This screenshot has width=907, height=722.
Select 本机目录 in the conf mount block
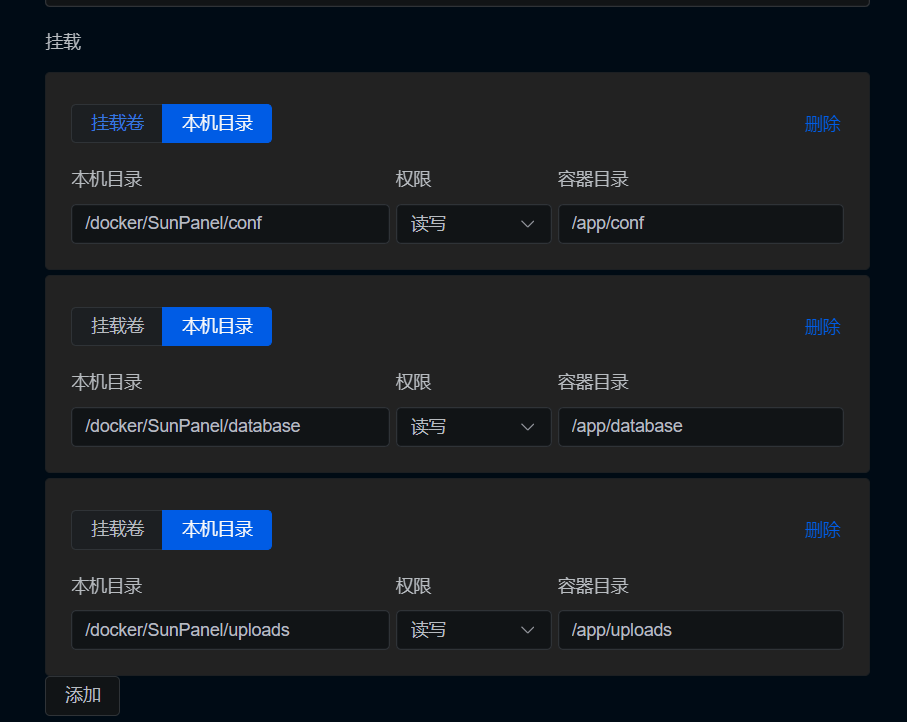pos(217,123)
